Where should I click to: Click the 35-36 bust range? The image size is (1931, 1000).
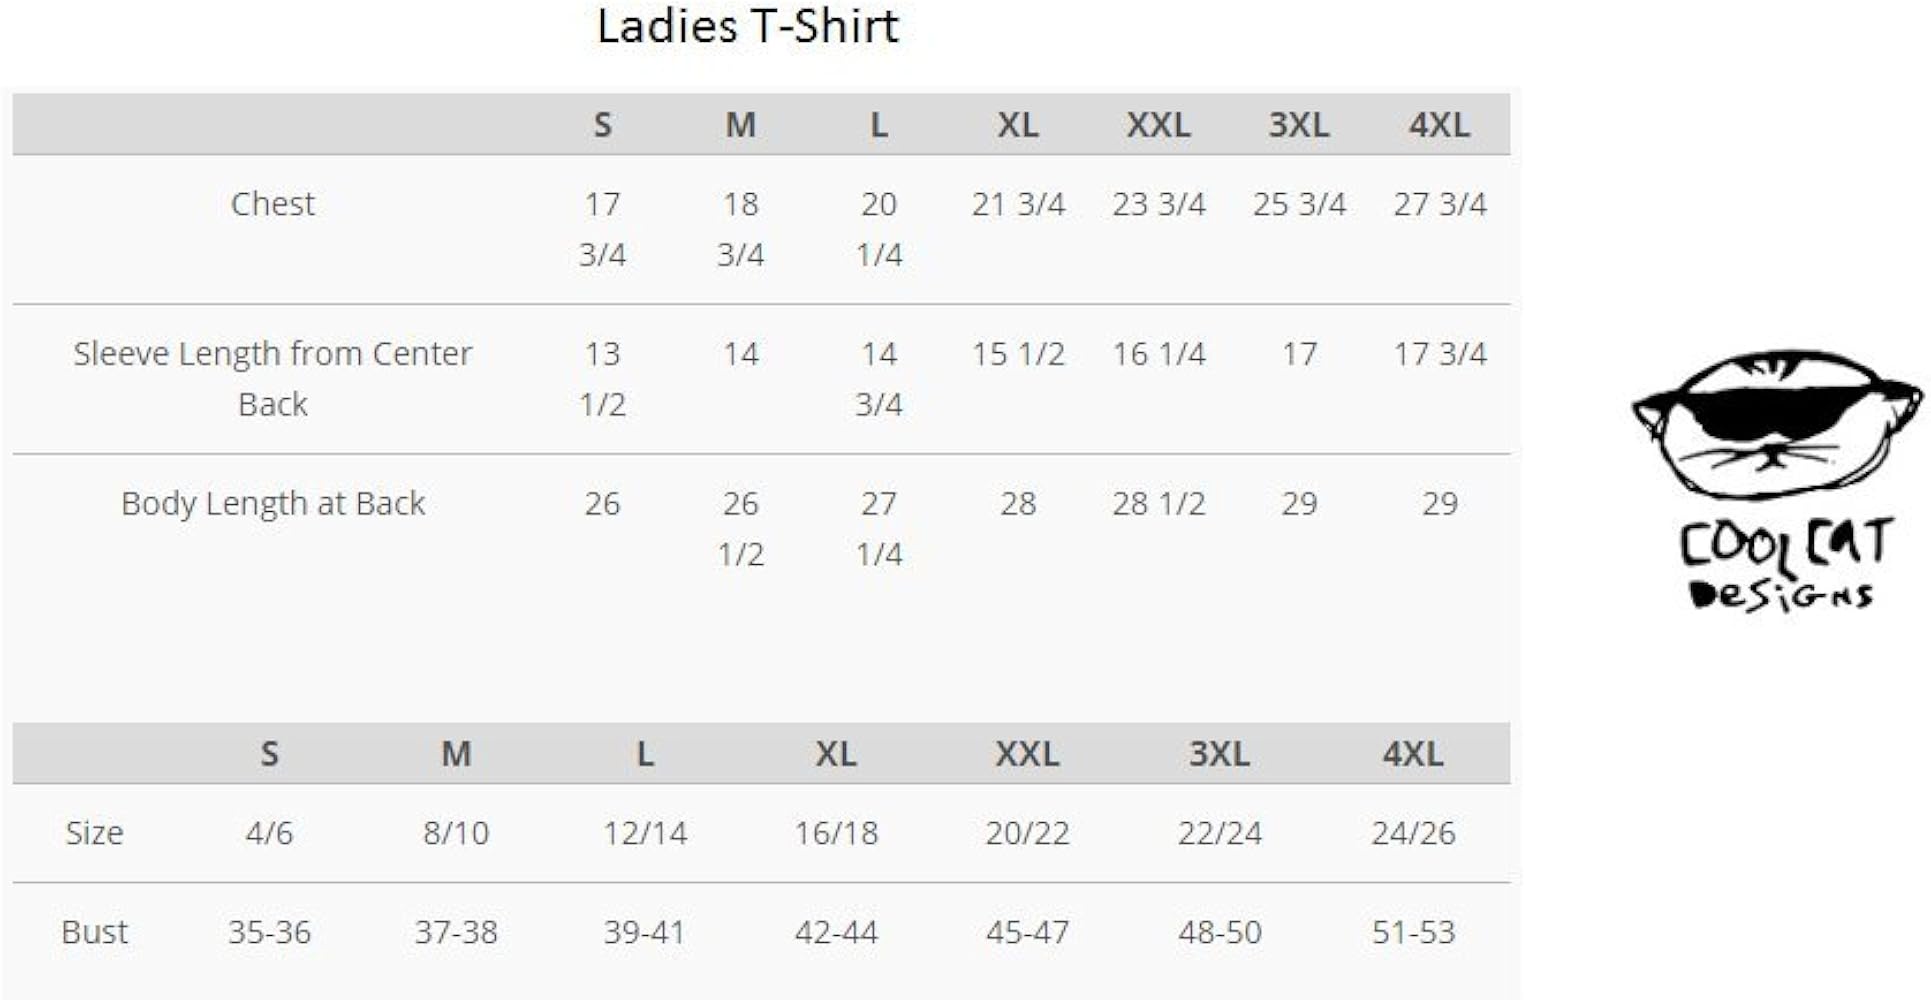point(269,932)
